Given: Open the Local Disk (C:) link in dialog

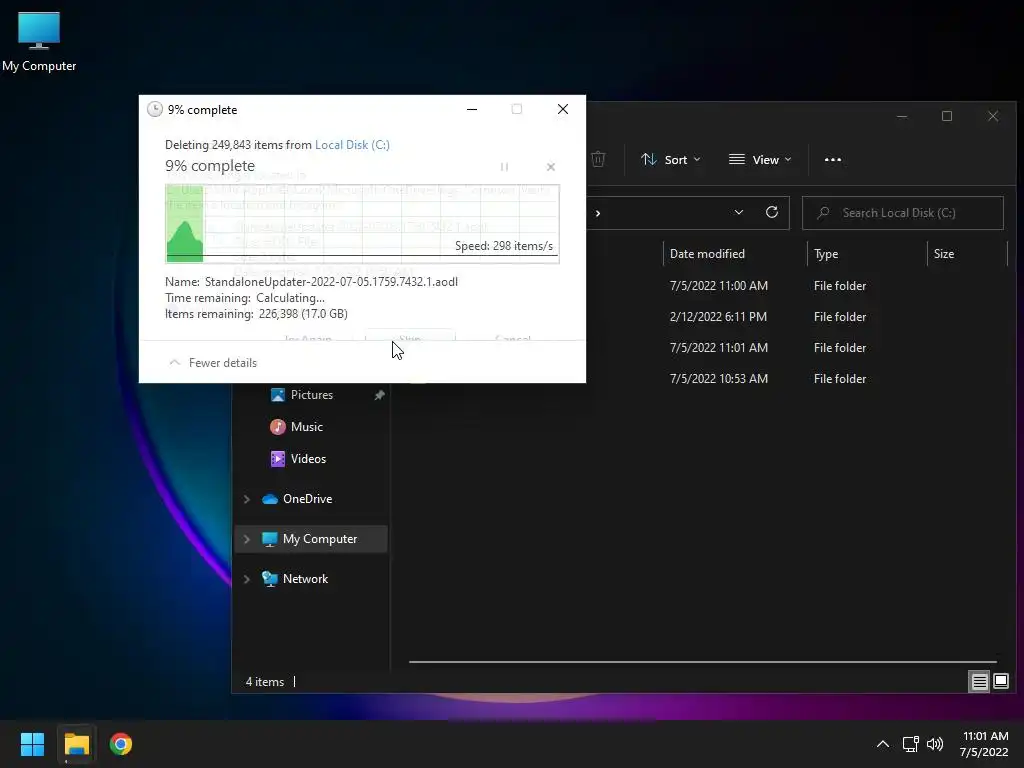Looking at the screenshot, I should click(352, 145).
